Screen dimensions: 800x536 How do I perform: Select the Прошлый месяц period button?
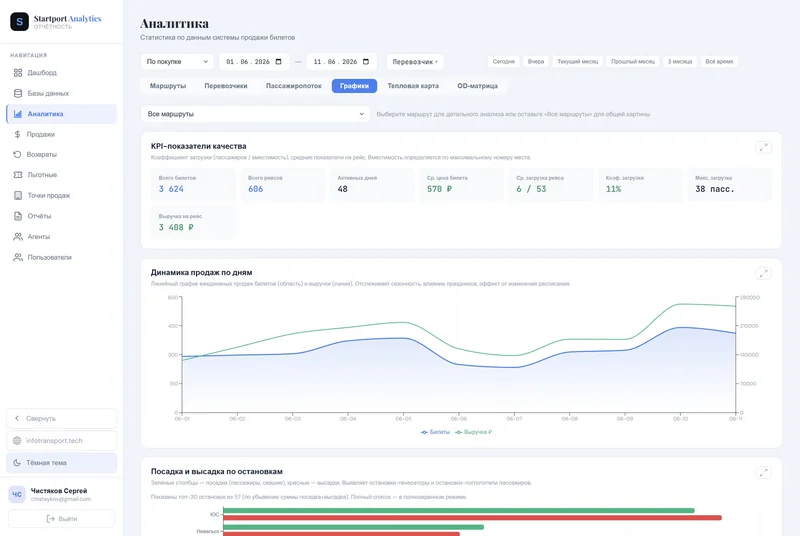(x=633, y=62)
